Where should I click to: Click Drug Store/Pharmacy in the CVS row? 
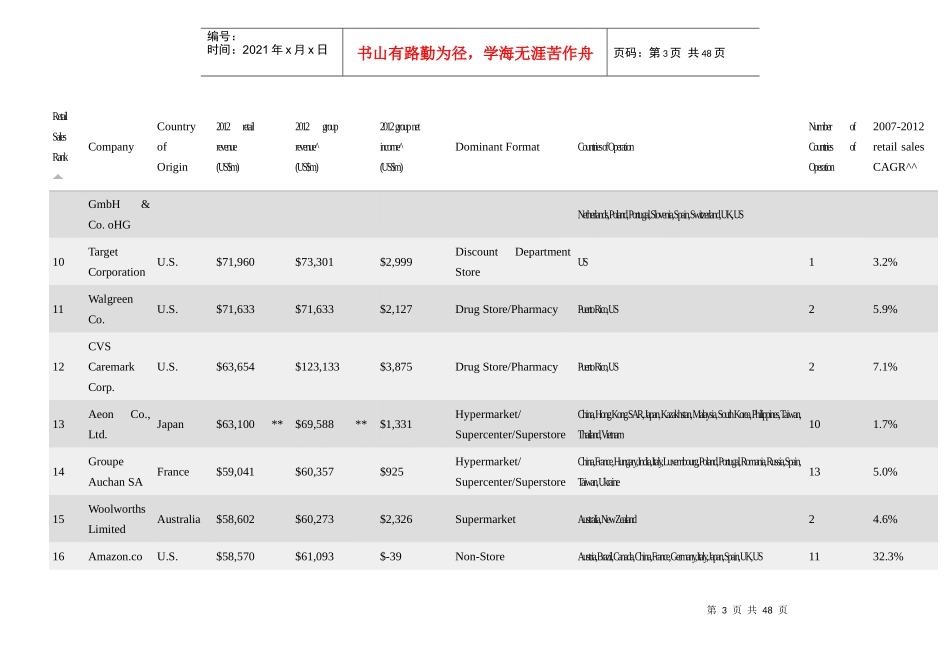[x=507, y=367]
